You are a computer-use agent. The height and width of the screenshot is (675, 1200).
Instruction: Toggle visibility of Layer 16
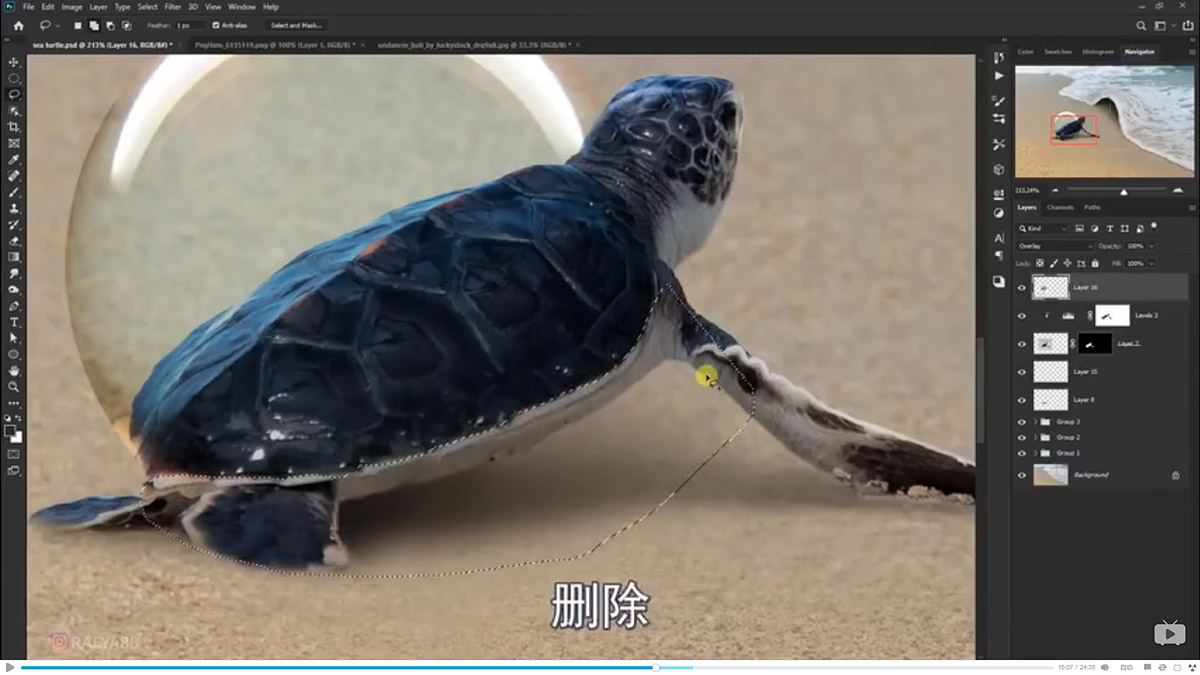click(1022, 285)
